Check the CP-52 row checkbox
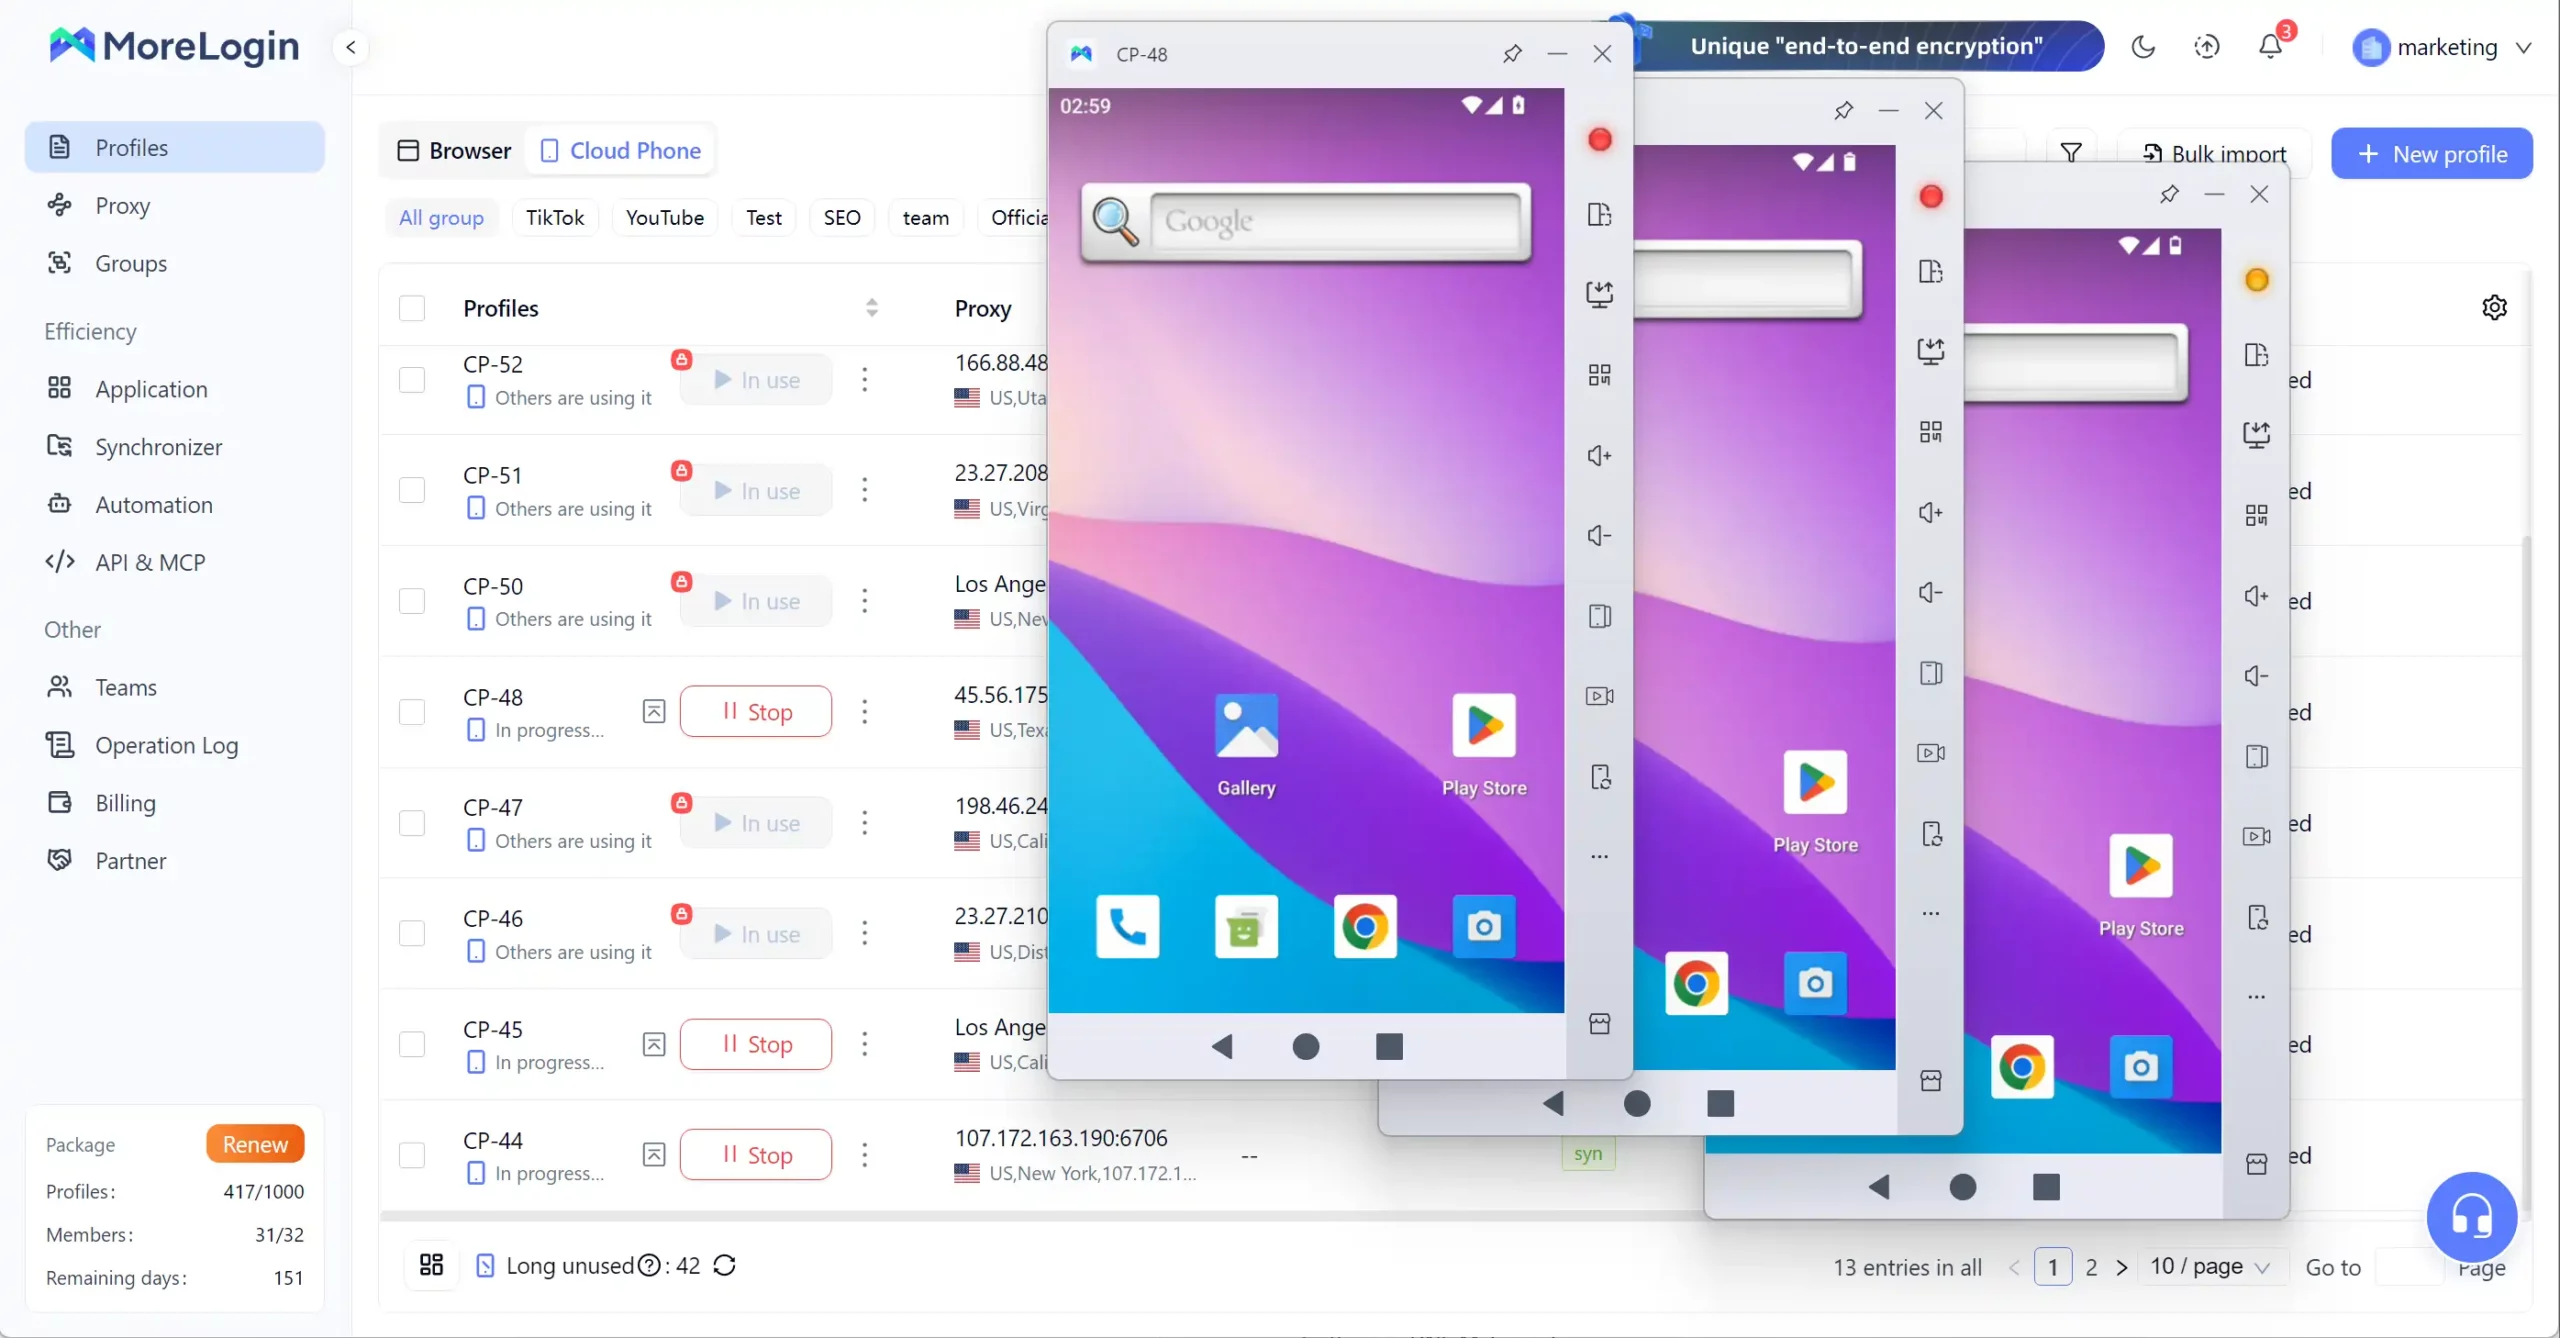The height and width of the screenshot is (1338, 2560). point(412,380)
